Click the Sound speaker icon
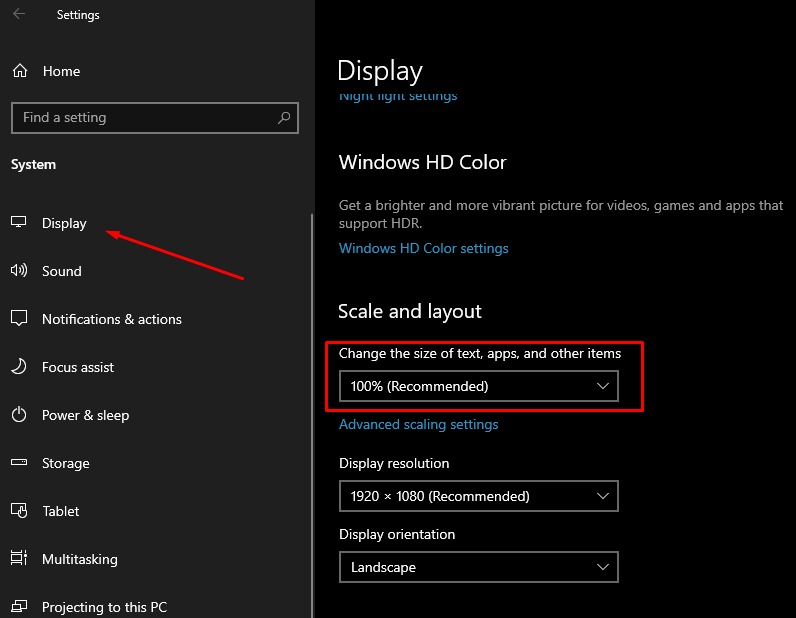 pos(19,270)
